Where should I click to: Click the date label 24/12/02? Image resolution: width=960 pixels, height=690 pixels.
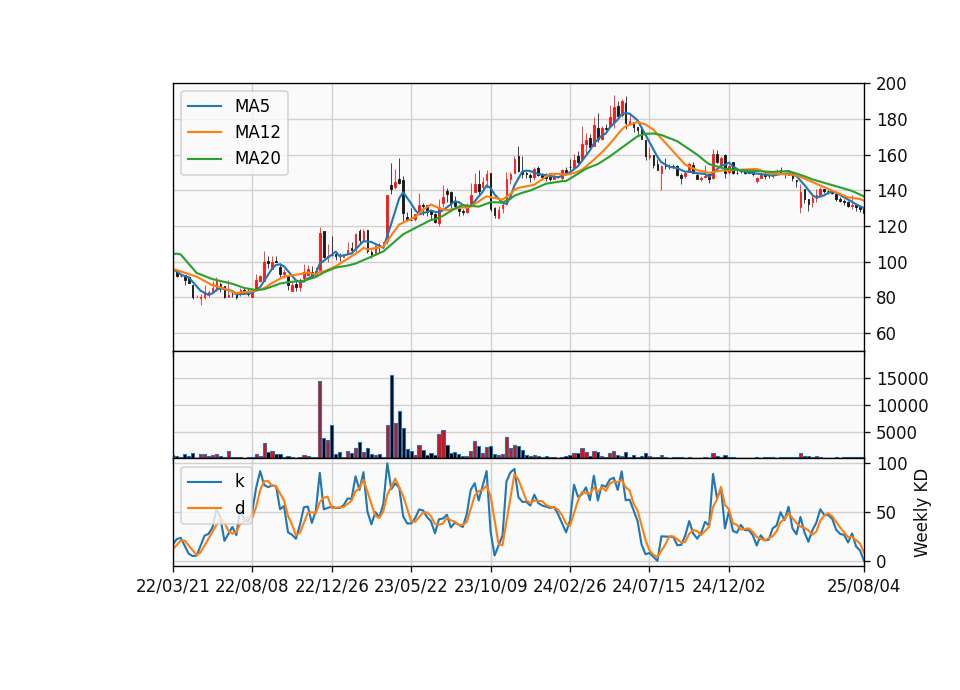[729, 586]
